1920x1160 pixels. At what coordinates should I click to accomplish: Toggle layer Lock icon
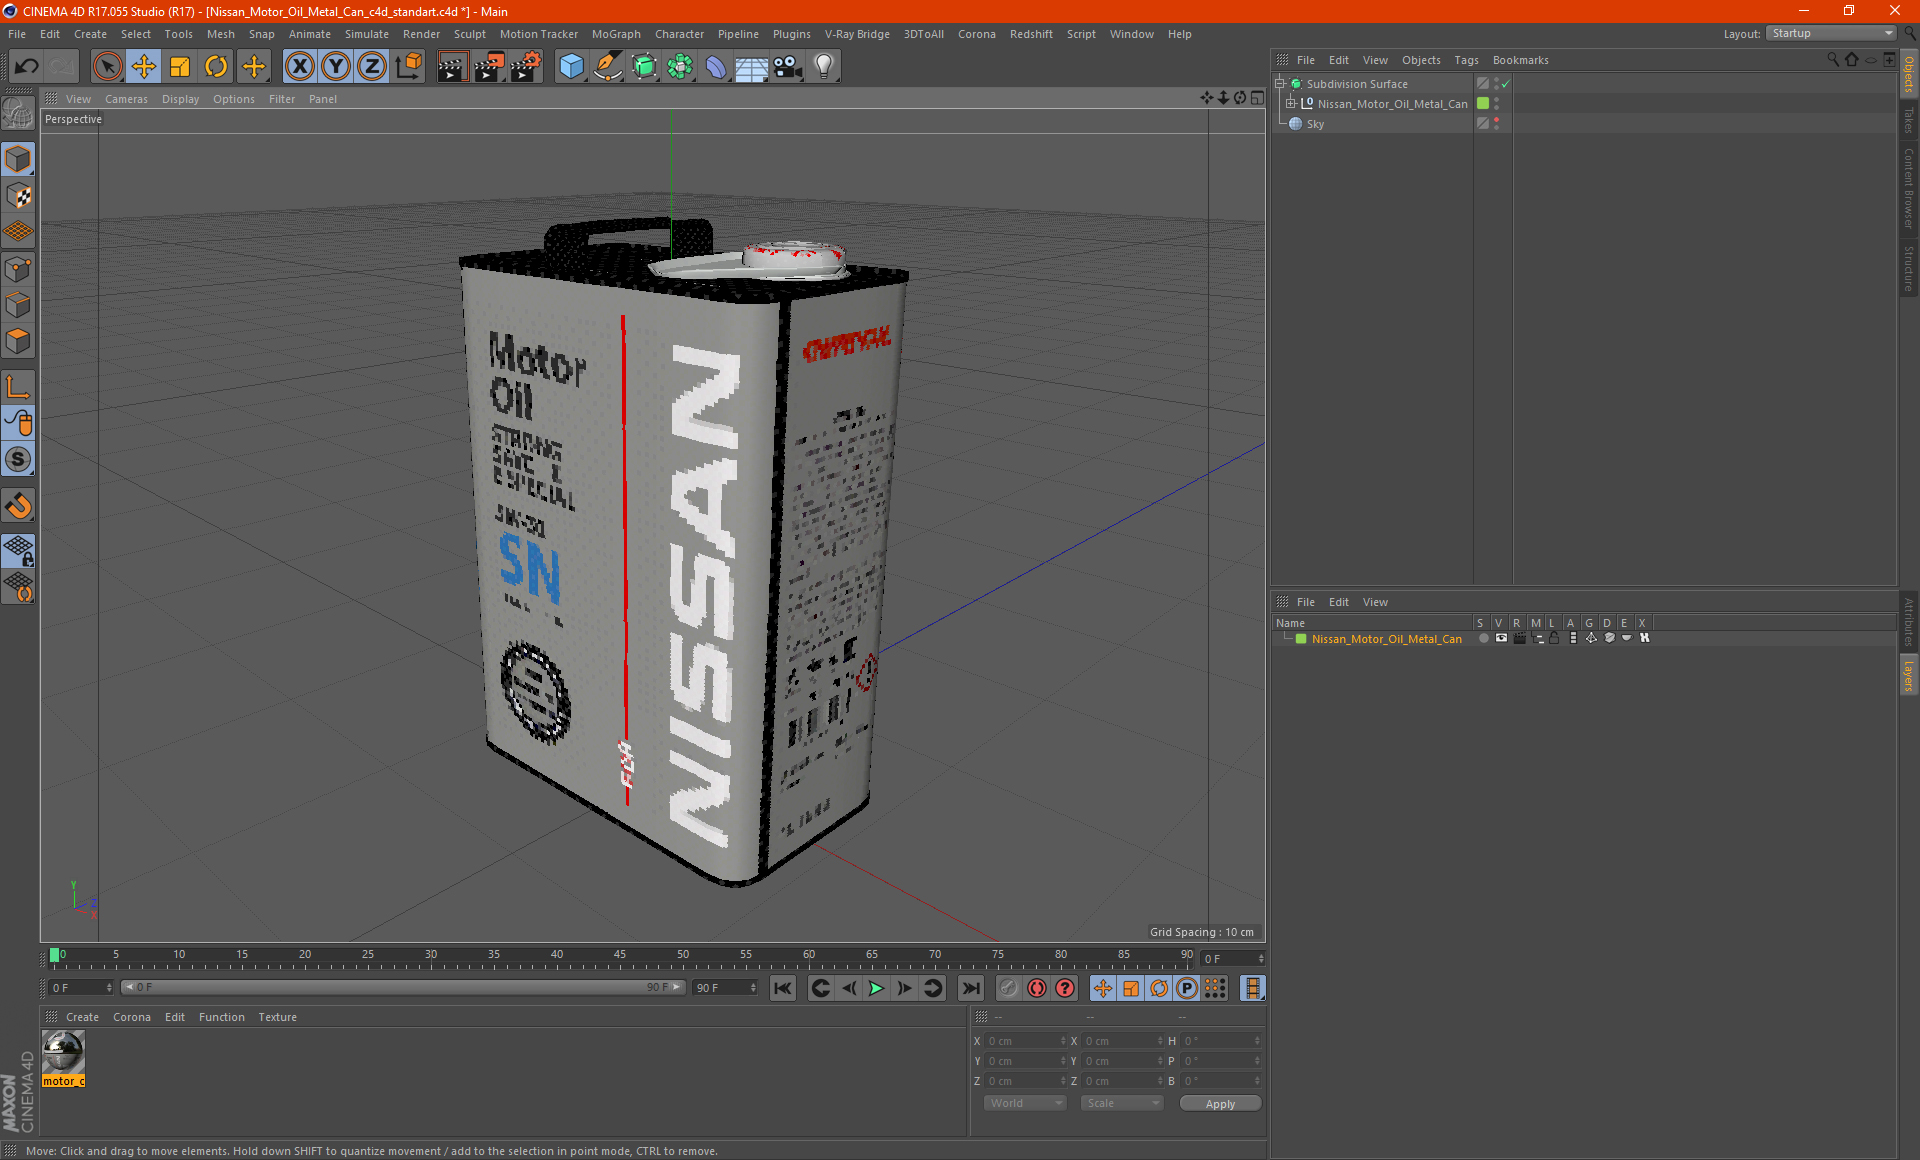click(x=1555, y=638)
